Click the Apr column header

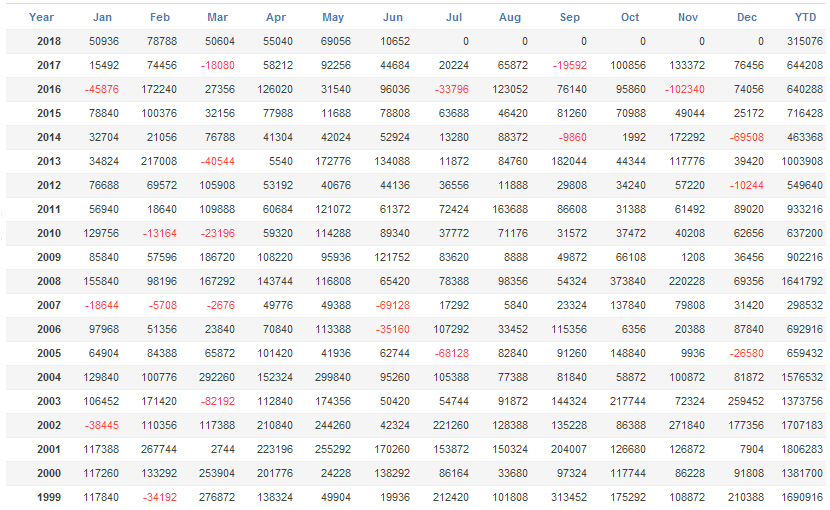[276, 17]
